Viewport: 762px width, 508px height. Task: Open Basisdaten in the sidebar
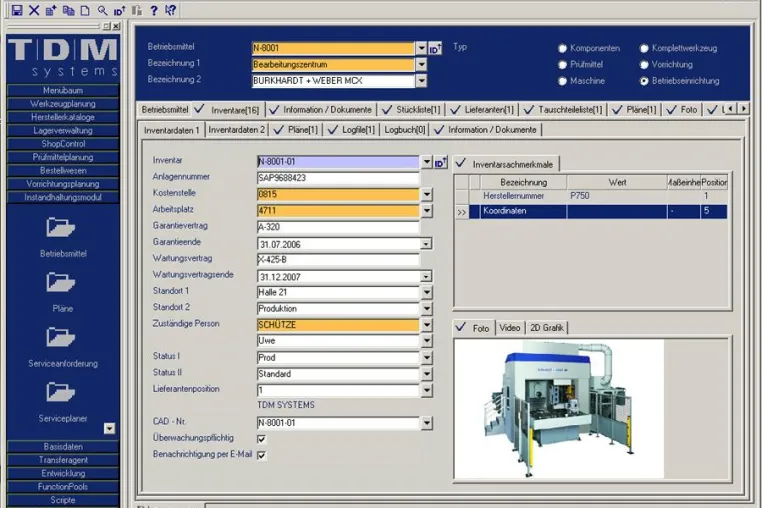[x=63, y=446]
